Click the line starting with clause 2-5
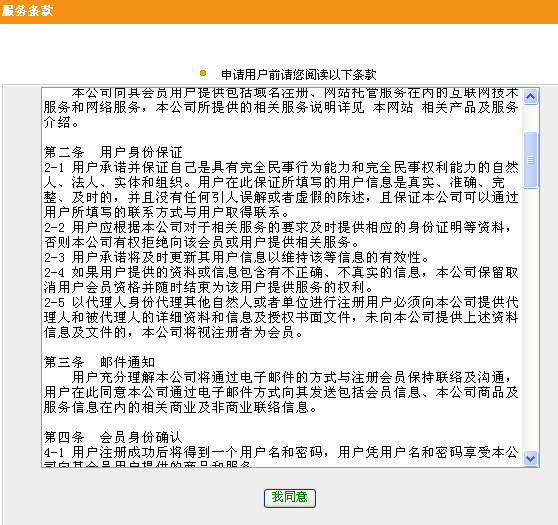This screenshot has height=525, width=558. click(281, 302)
